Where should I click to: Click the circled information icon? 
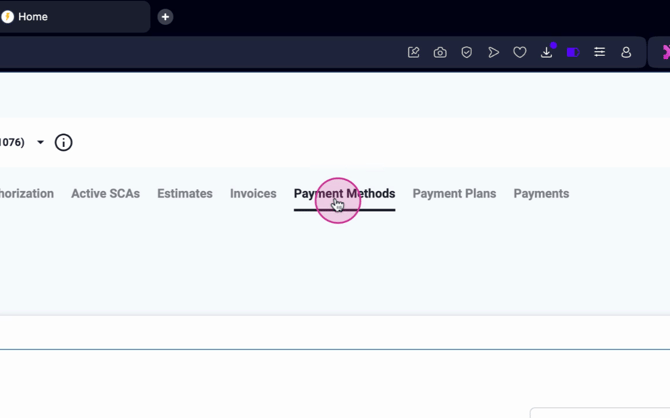63,143
